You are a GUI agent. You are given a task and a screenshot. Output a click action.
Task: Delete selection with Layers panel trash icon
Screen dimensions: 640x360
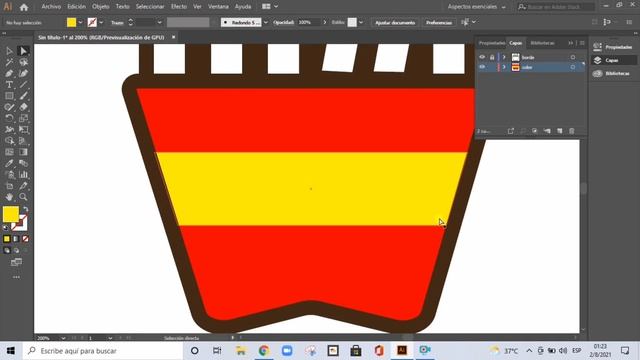point(572,131)
